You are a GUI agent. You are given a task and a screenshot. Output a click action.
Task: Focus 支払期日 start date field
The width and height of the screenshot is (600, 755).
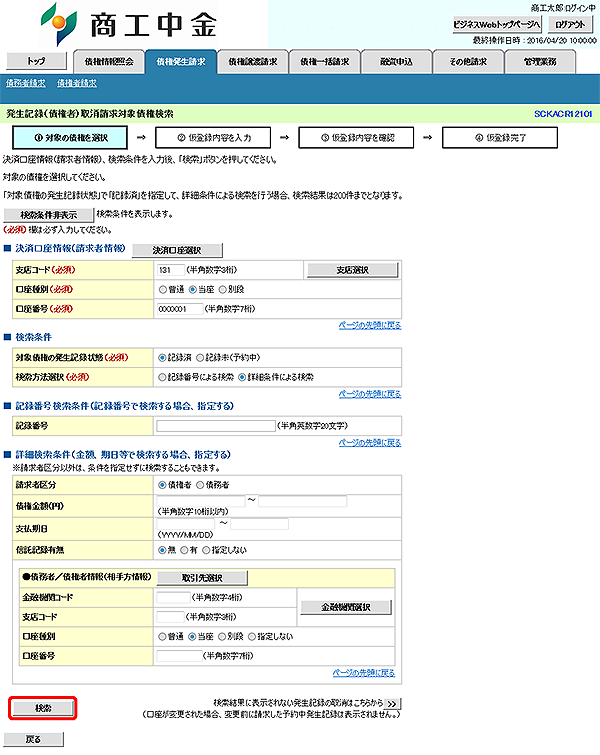[186, 524]
